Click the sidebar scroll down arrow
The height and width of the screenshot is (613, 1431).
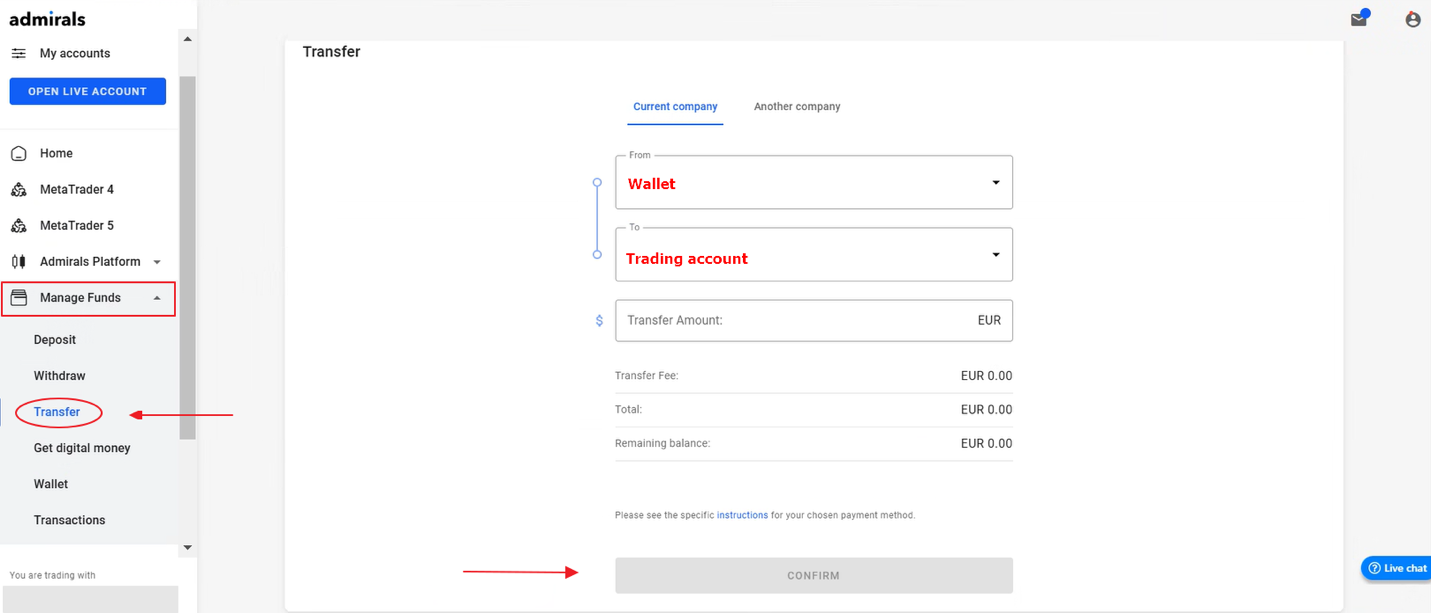point(187,548)
